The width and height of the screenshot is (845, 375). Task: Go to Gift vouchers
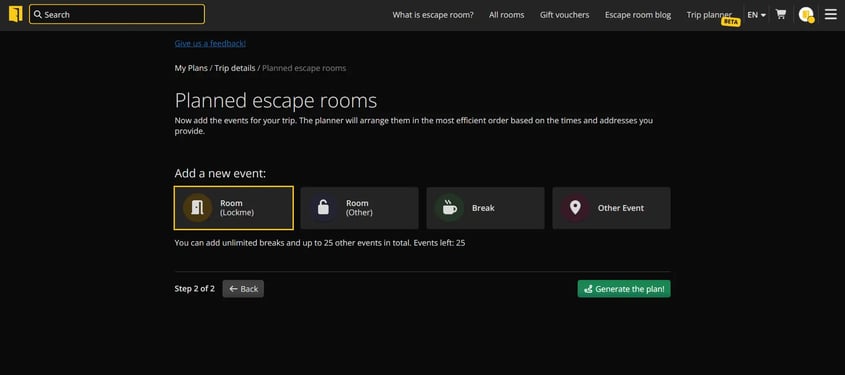tap(564, 15)
